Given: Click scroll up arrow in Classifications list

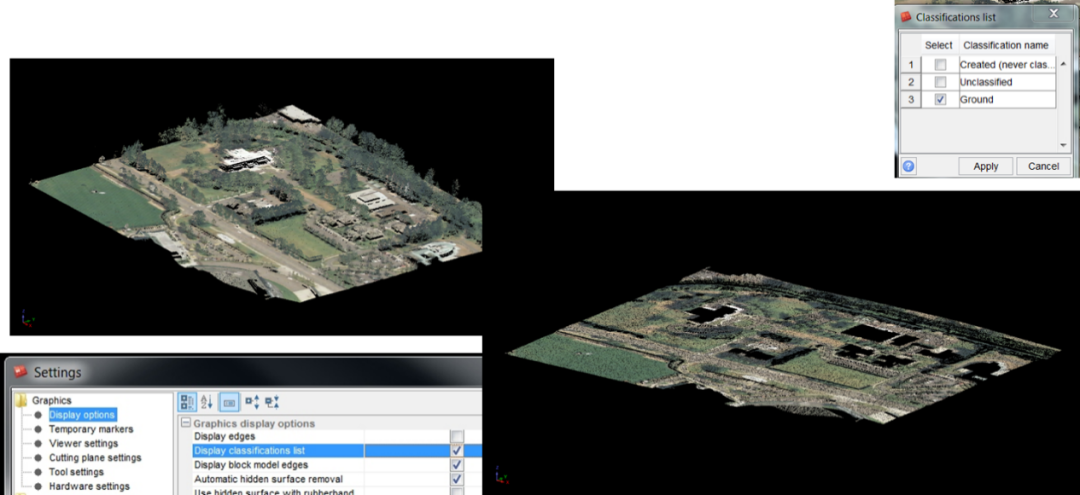Looking at the screenshot, I should tap(1063, 64).
